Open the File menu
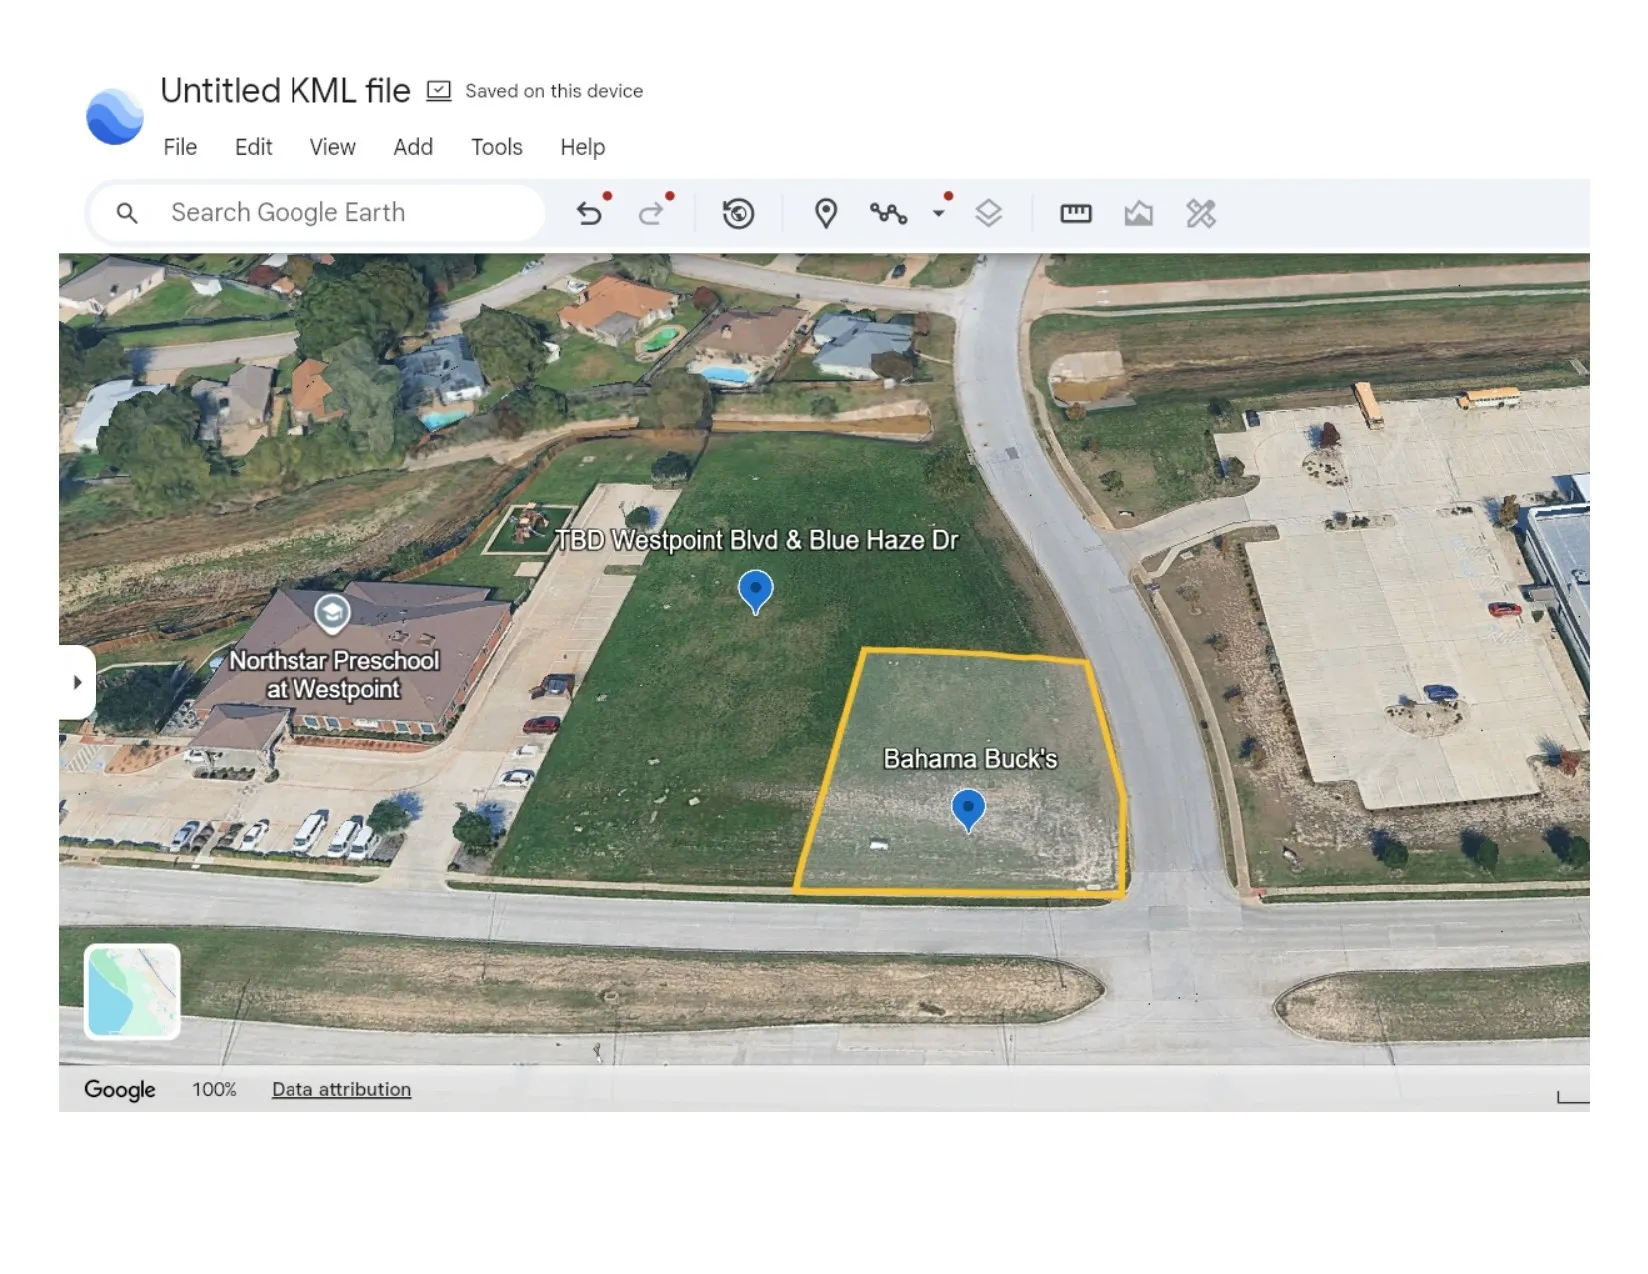 pos(180,147)
